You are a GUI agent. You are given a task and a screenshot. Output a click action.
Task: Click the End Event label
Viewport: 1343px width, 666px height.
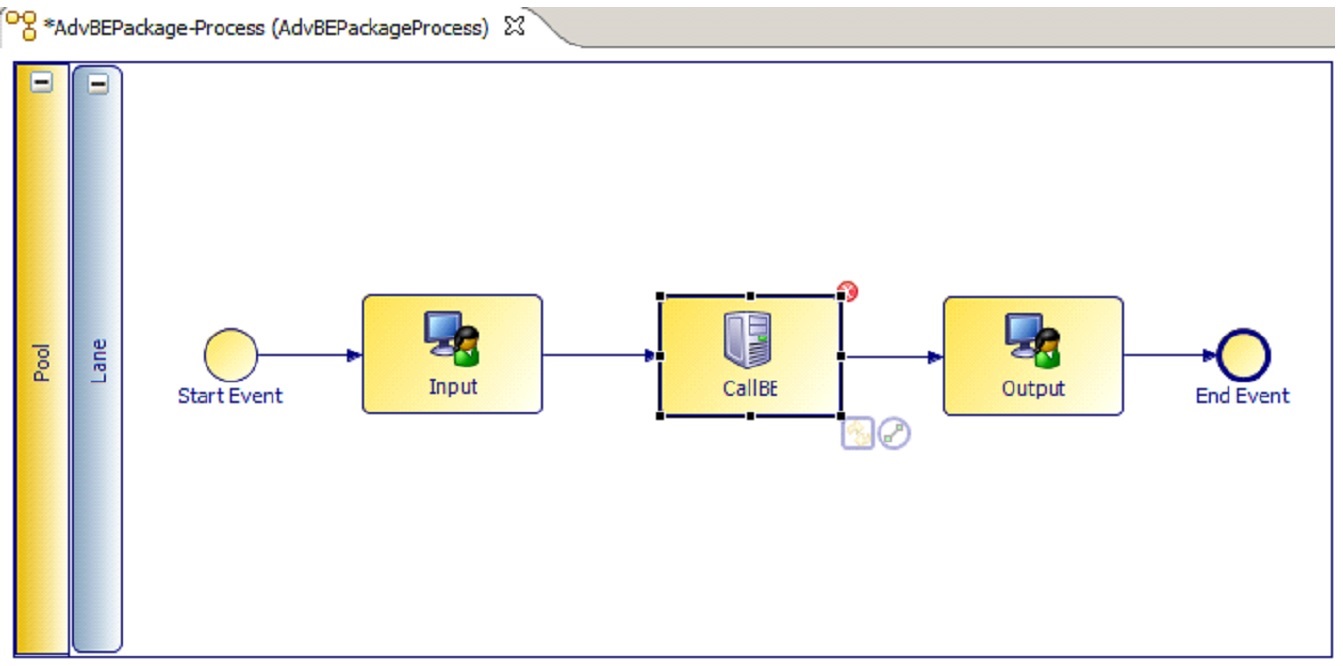[1243, 396]
